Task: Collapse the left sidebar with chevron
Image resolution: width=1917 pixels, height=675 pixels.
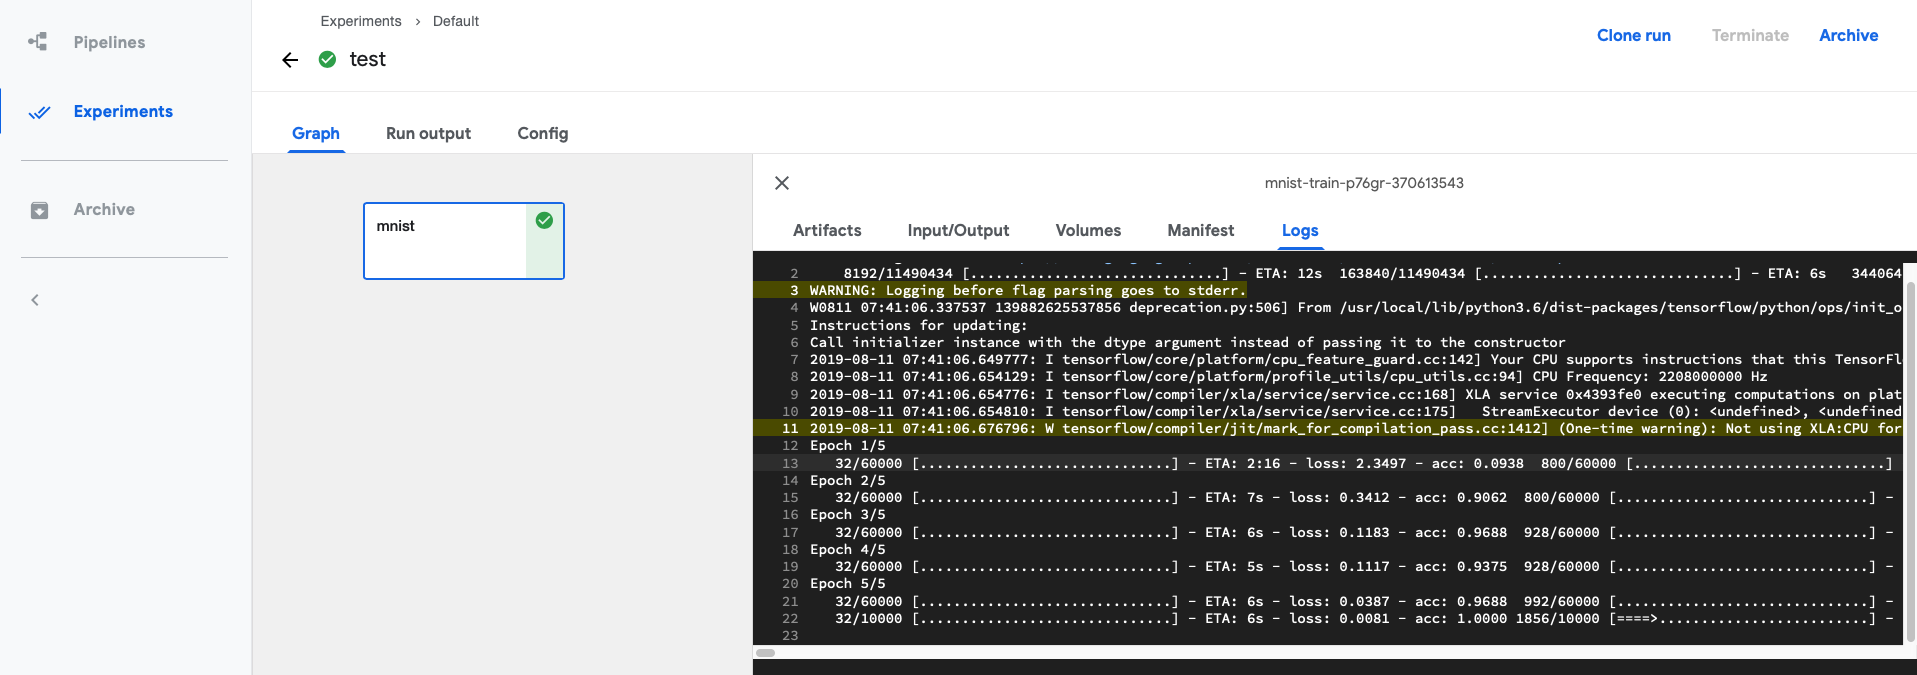Action: (x=35, y=300)
